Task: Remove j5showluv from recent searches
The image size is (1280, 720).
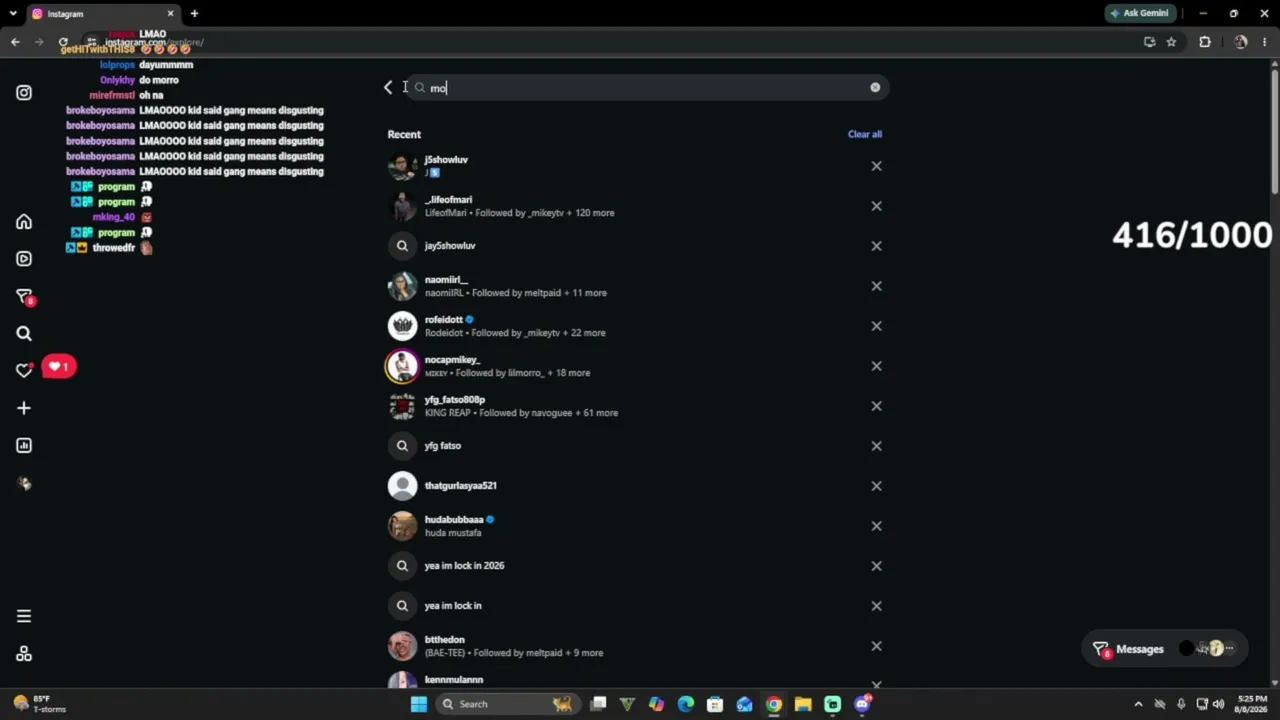Action: pos(877,166)
